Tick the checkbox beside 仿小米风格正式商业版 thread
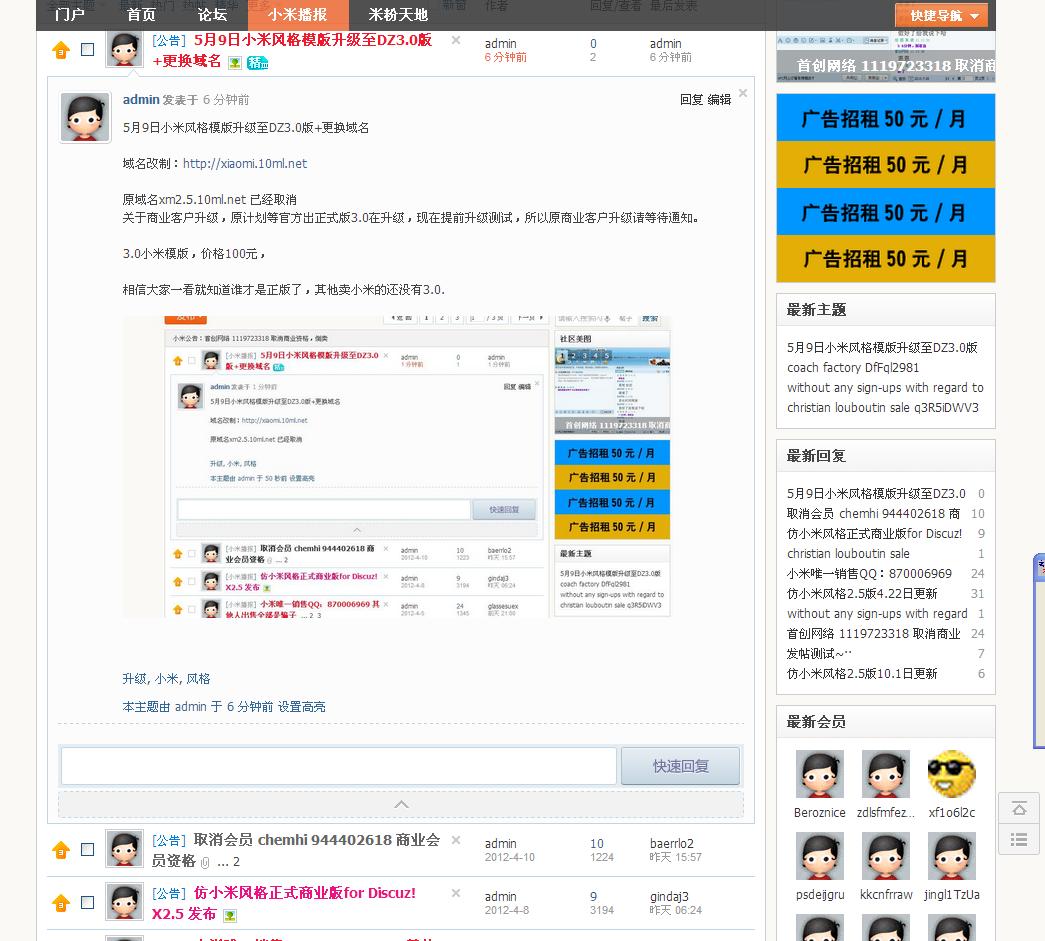Viewport: 1045px width, 941px height. [87, 902]
